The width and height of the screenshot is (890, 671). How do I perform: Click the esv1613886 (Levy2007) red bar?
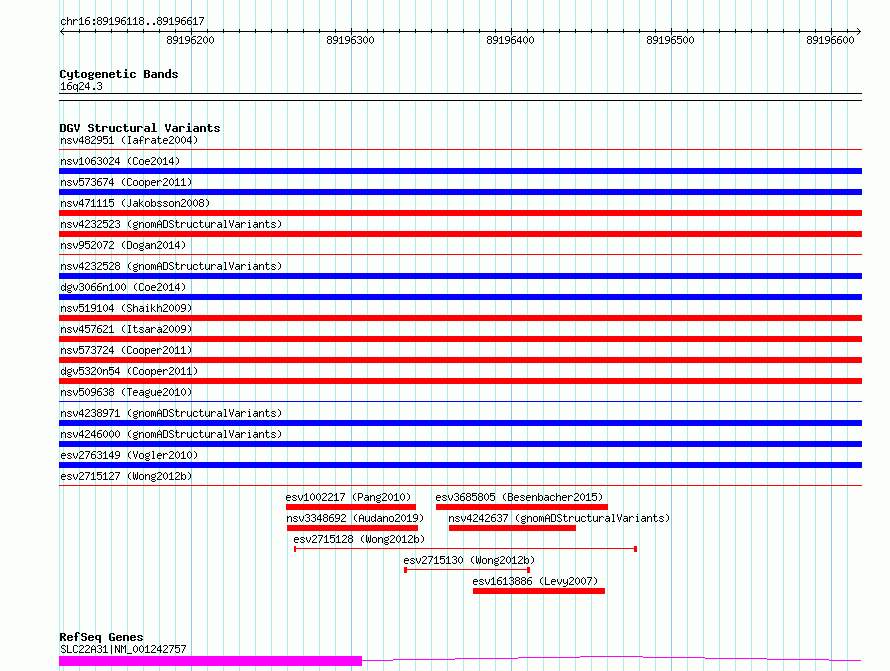(539, 591)
